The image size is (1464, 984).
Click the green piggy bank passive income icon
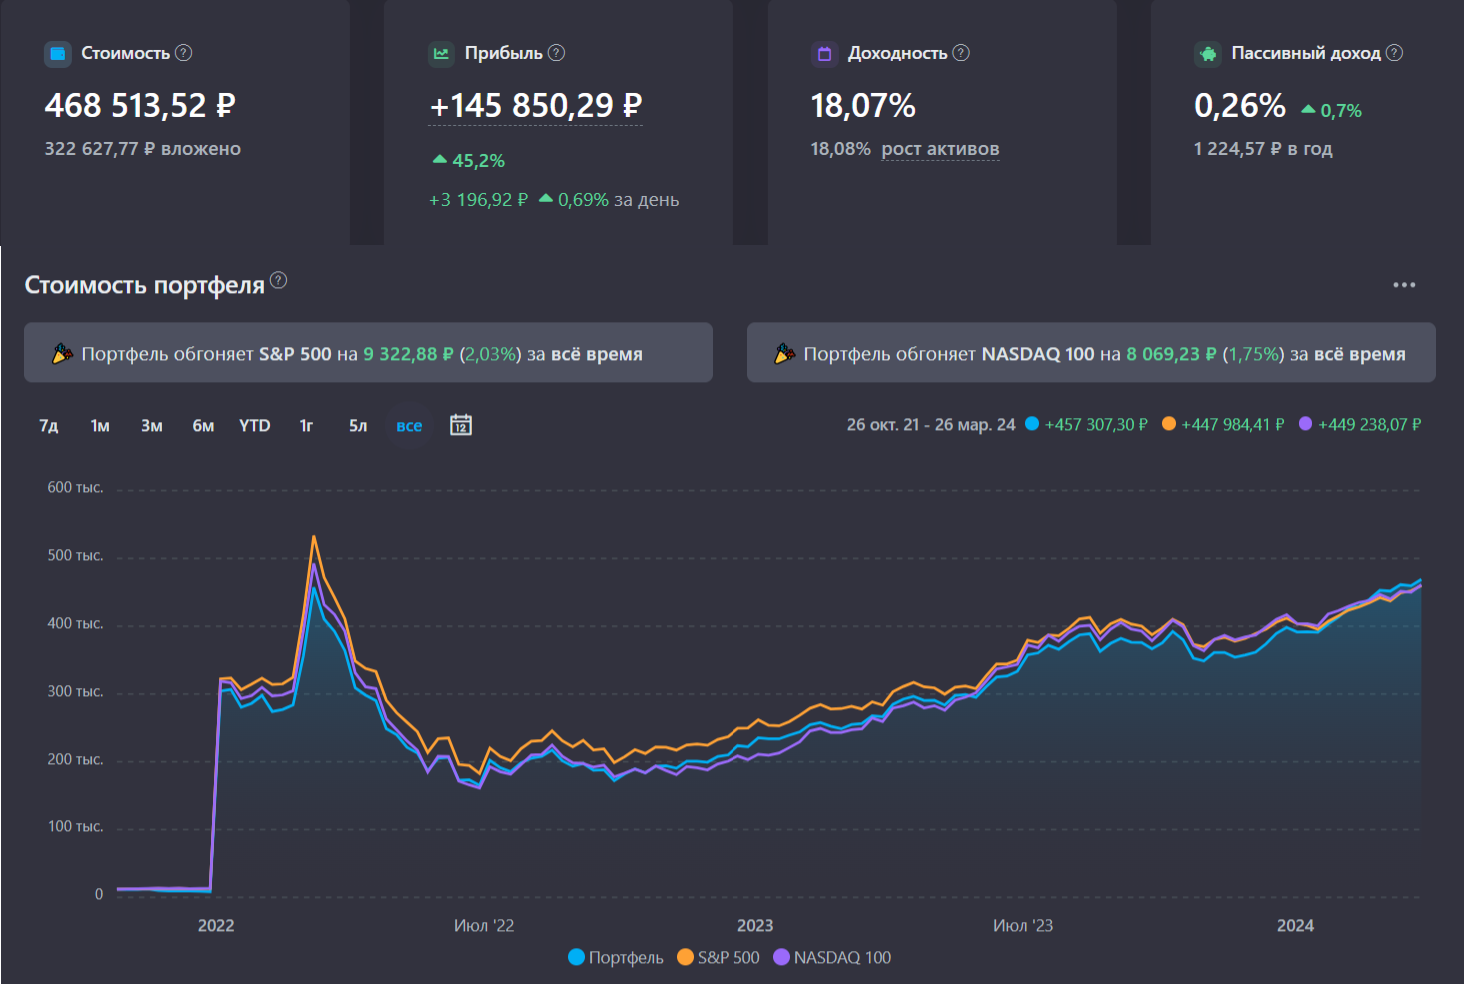coord(1208,54)
